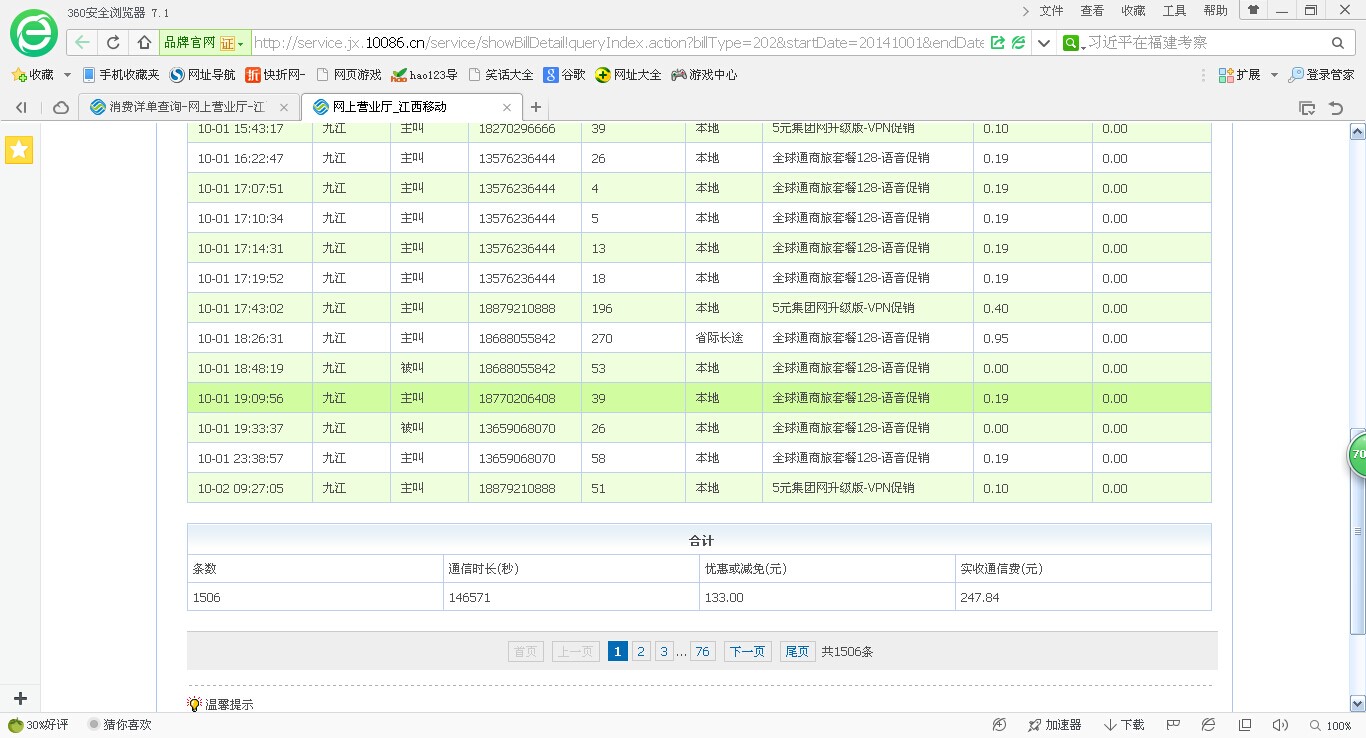Jump to the last page with 尾页
The image size is (1366, 738).
[x=797, y=652]
